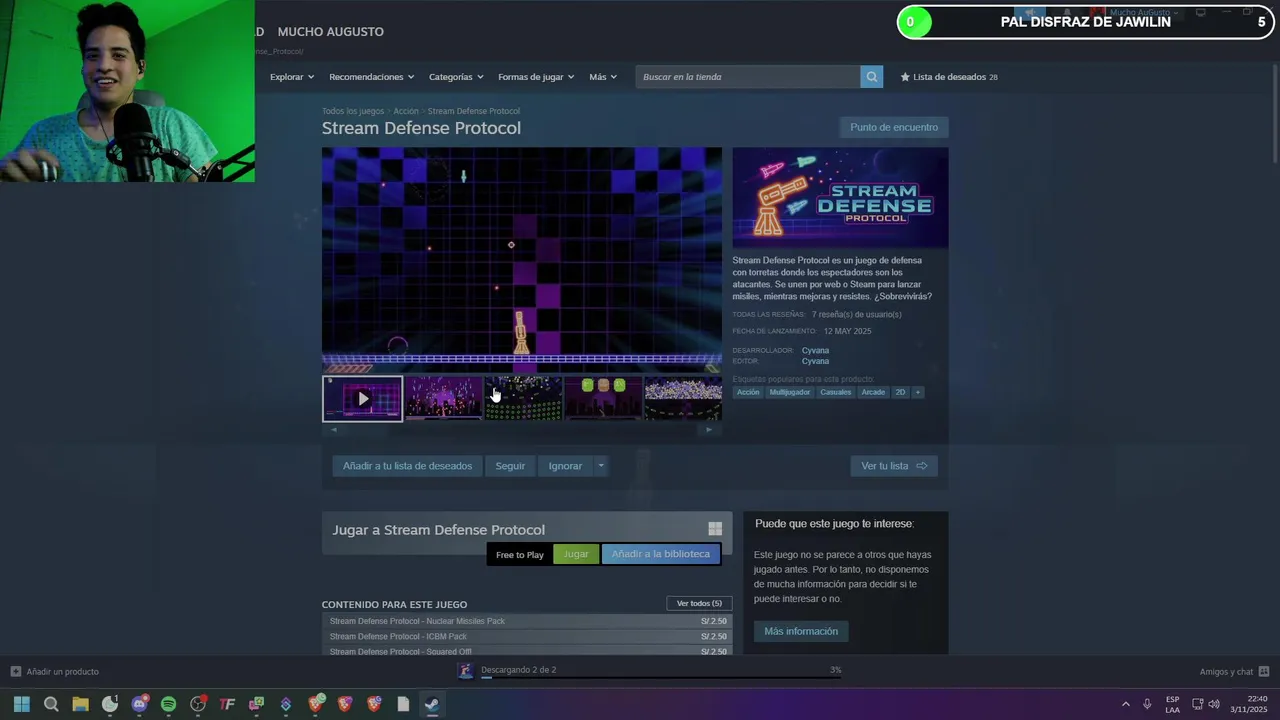Click the wishlist star icon
Screen dimensions: 1280x720
click(x=905, y=77)
